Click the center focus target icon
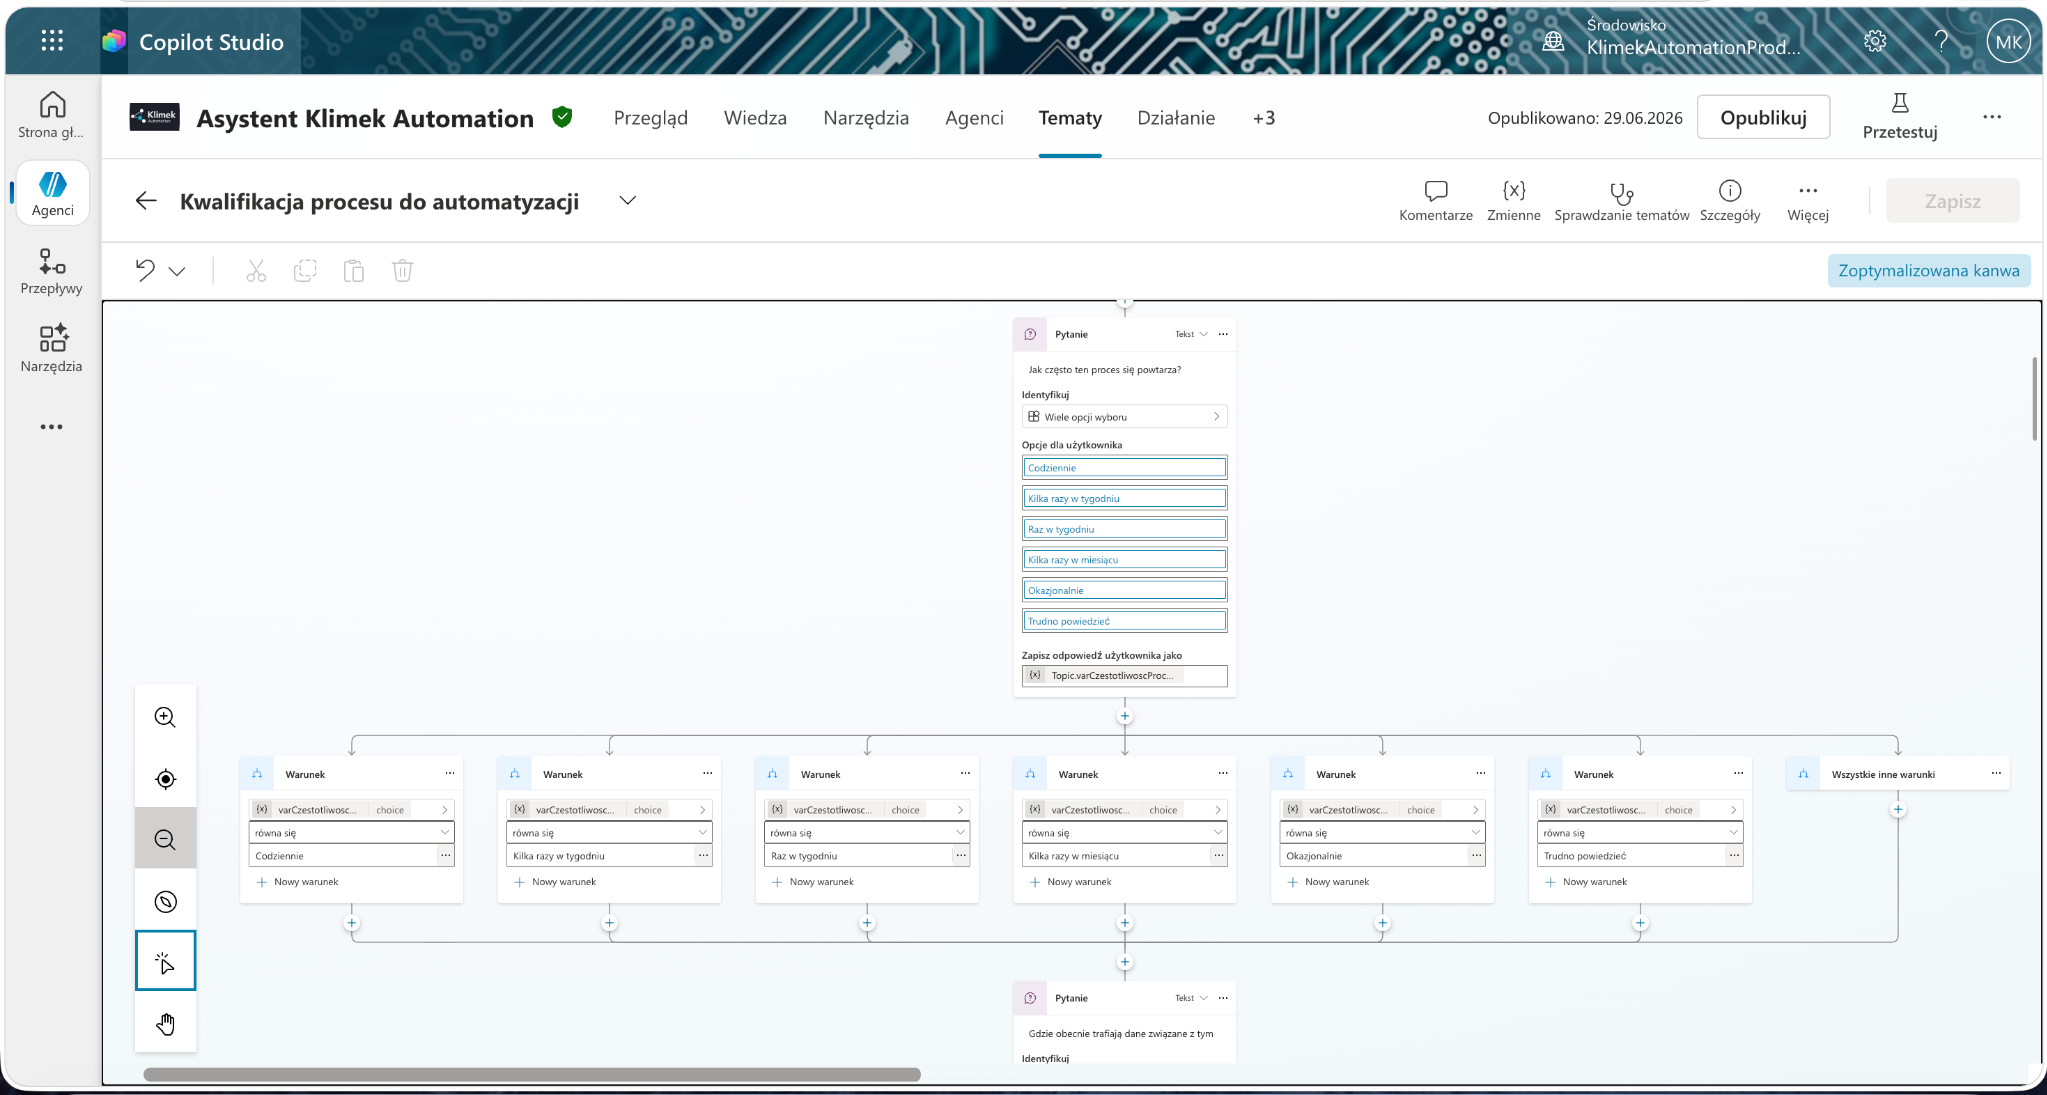Viewport: 2047px width, 1095px height. [166, 779]
